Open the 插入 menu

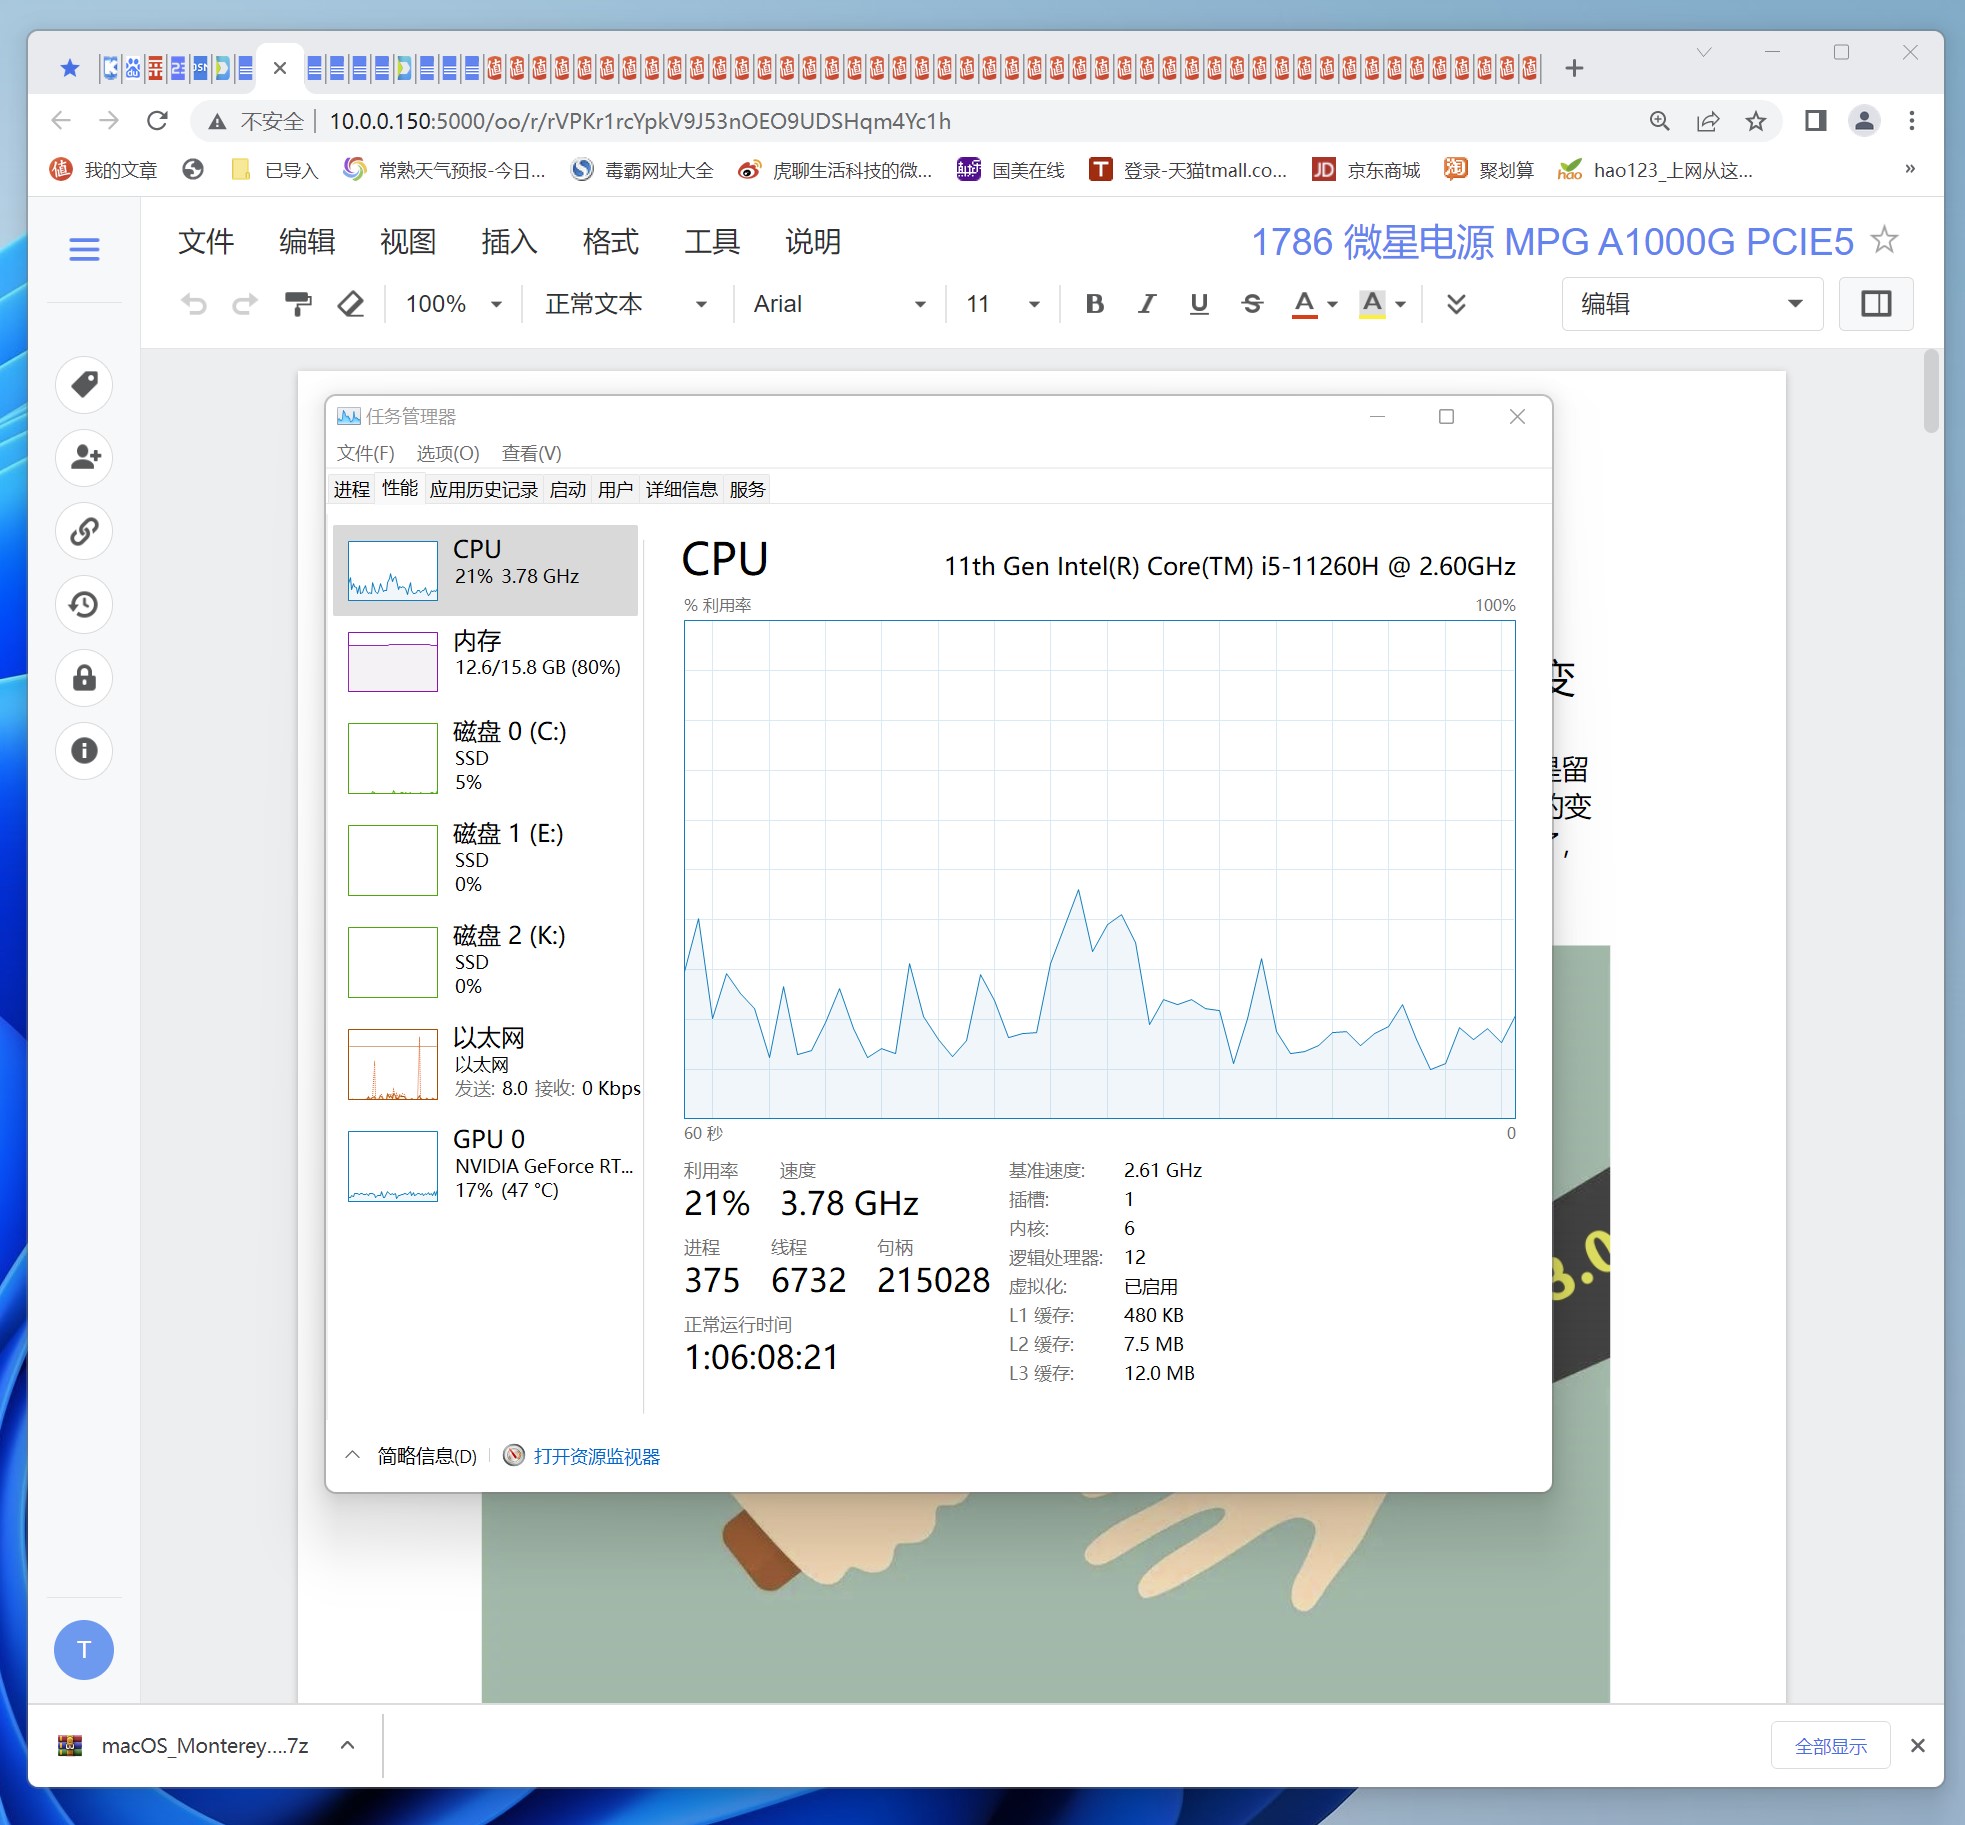click(x=509, y=242)
